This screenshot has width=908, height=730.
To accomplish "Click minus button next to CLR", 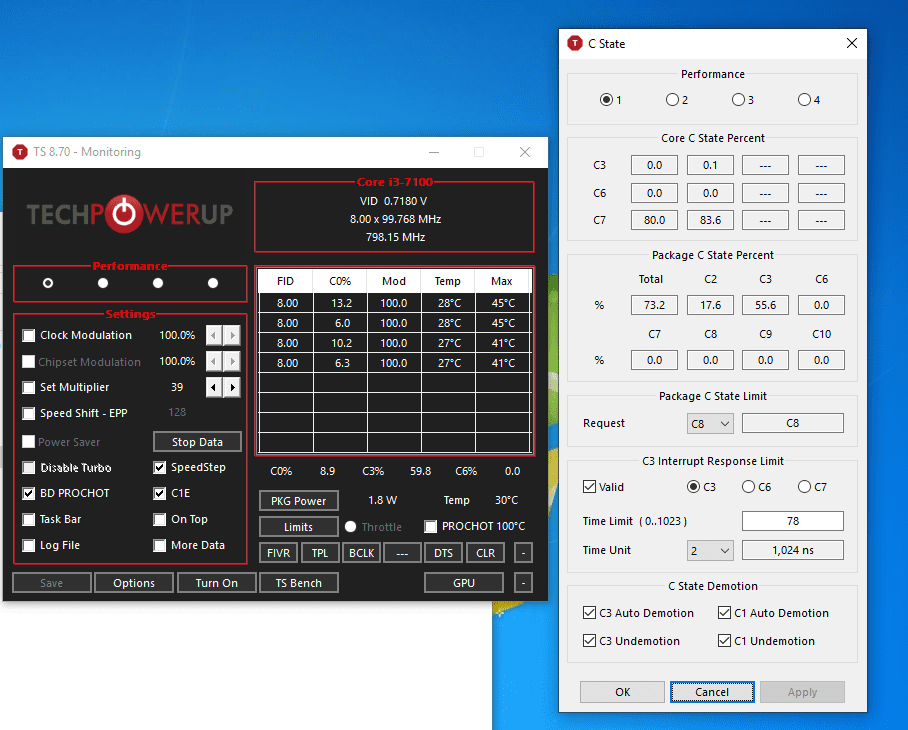I will click(x=523, y=553).
